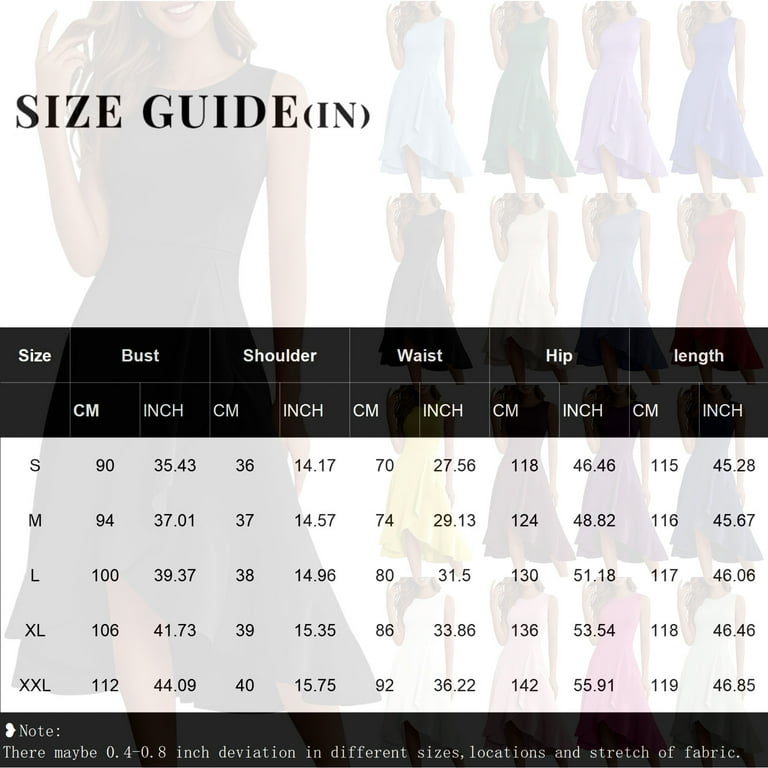768x768 pixels.
Task: Click the bold CM subheader under Bust
Action: point(86,410)
